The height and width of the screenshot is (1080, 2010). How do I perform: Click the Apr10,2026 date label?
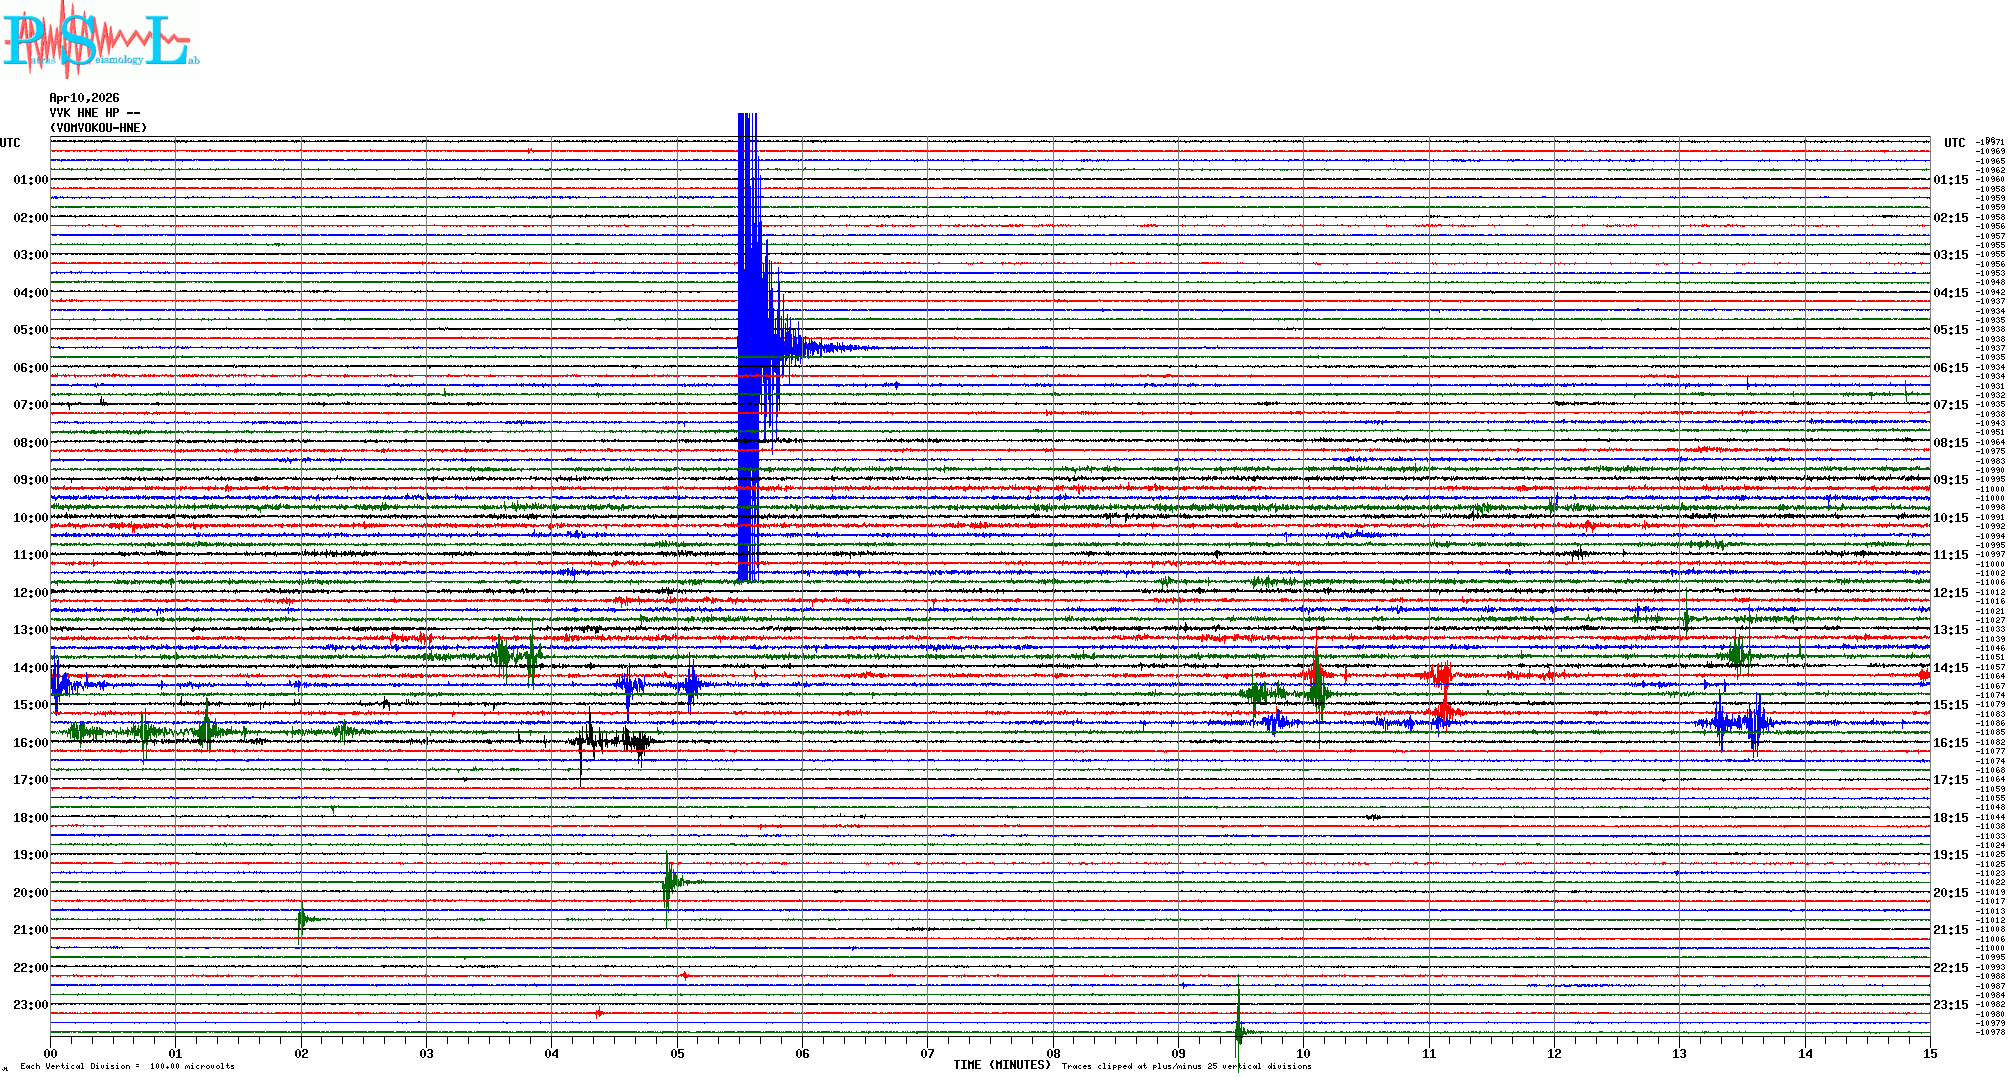tap(84, 98)
